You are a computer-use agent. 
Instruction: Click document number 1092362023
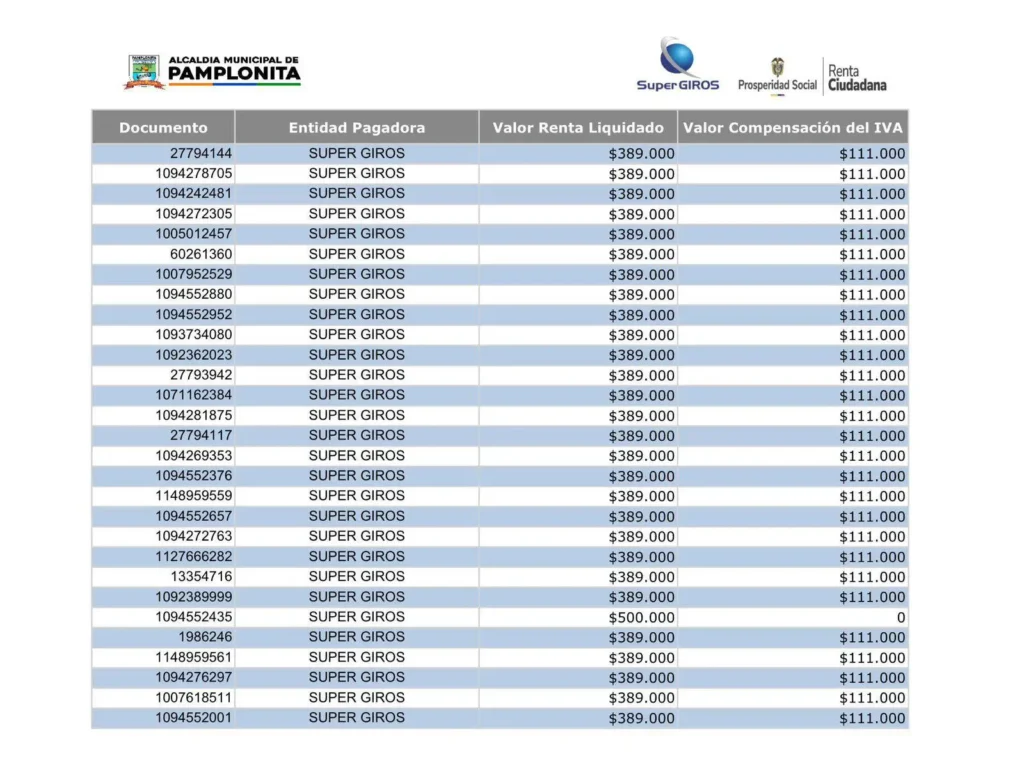[x=193, y=355]
